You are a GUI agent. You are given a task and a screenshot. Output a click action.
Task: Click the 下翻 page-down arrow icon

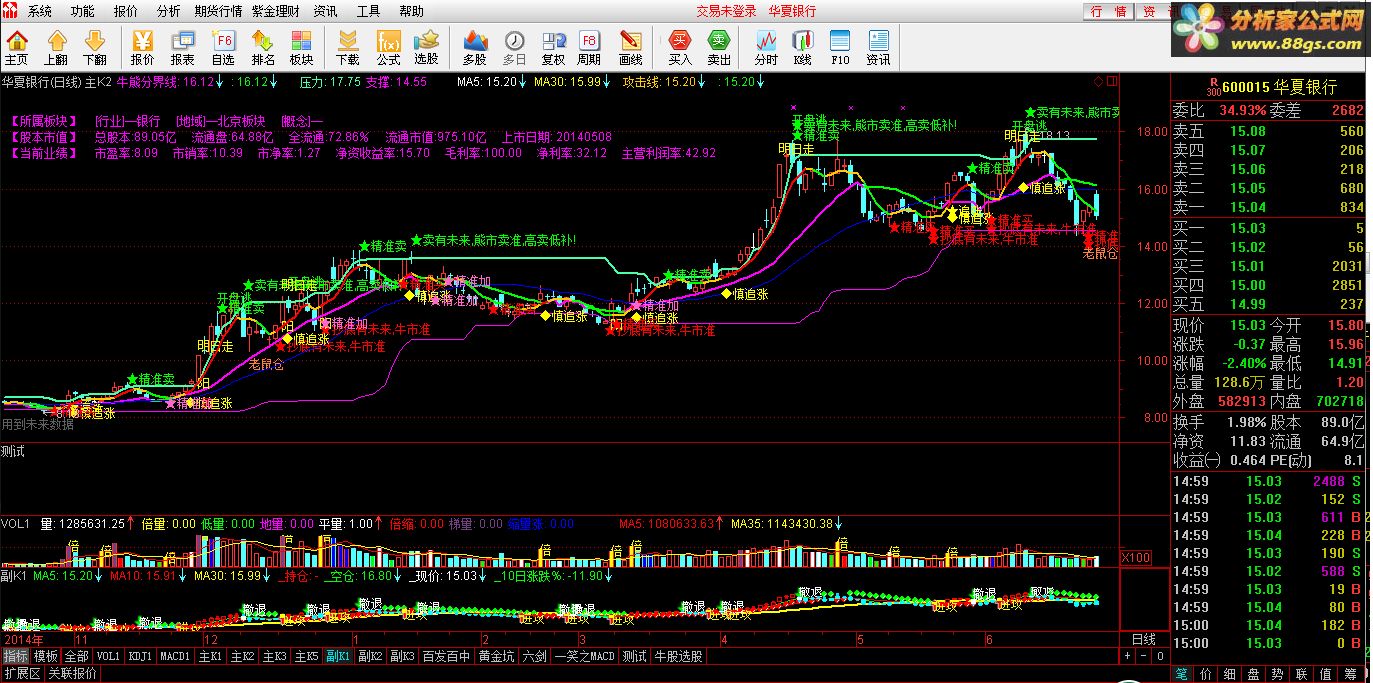coord(94,47)
